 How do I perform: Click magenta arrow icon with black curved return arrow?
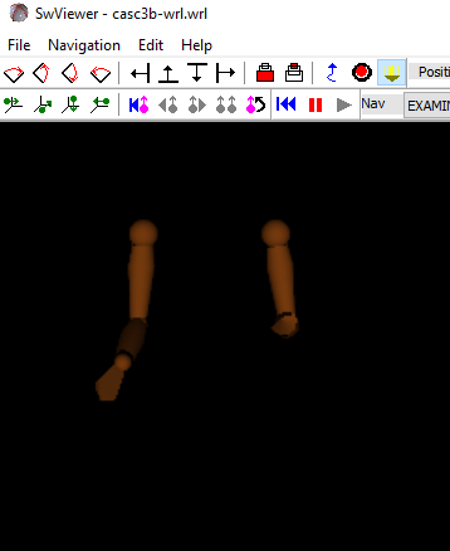255,105
